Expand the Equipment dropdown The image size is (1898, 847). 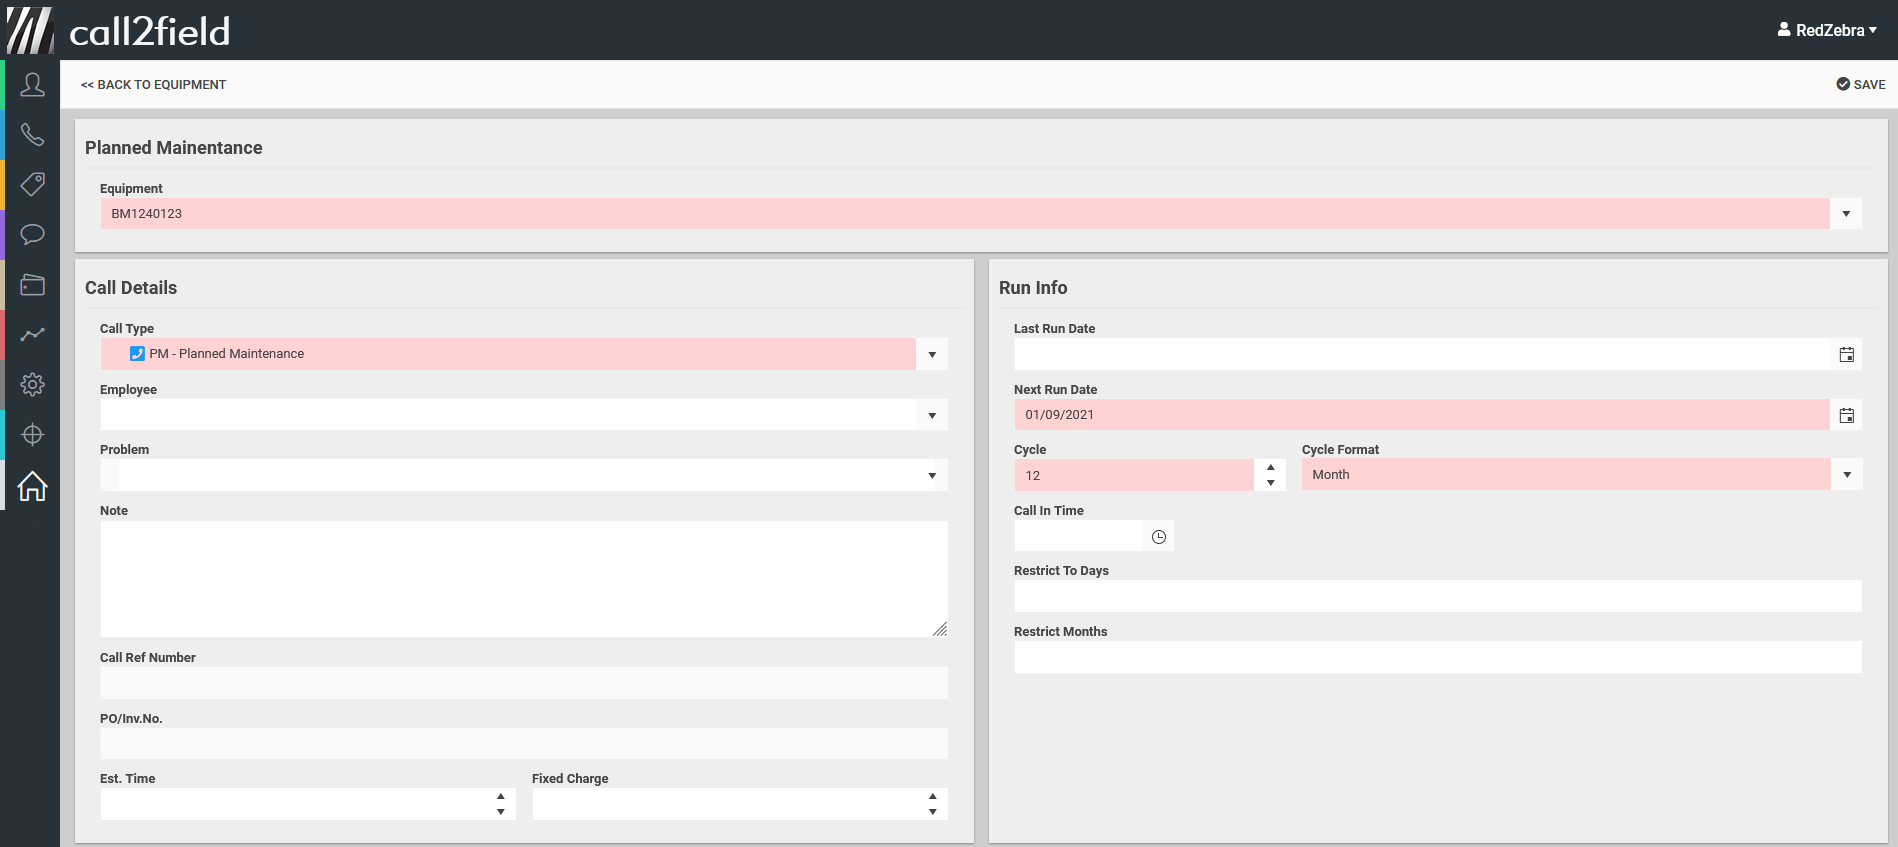pyautogui.click(x=1845, y=214)
